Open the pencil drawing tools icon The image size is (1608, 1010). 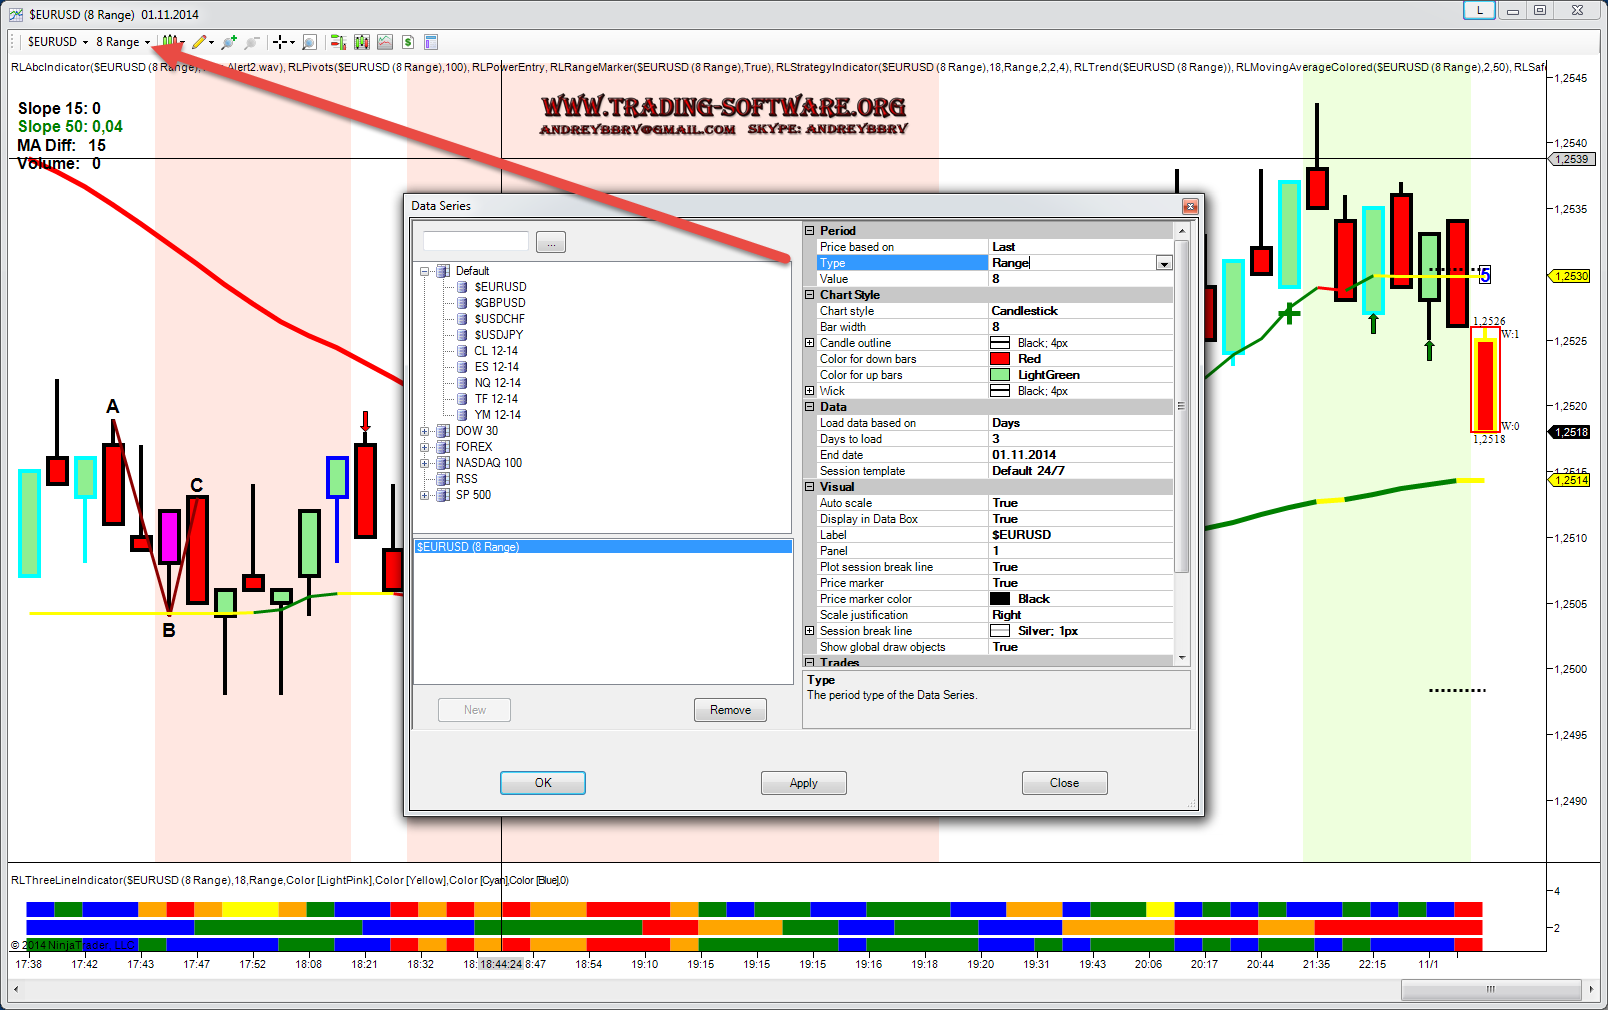(x=200, y=42)
